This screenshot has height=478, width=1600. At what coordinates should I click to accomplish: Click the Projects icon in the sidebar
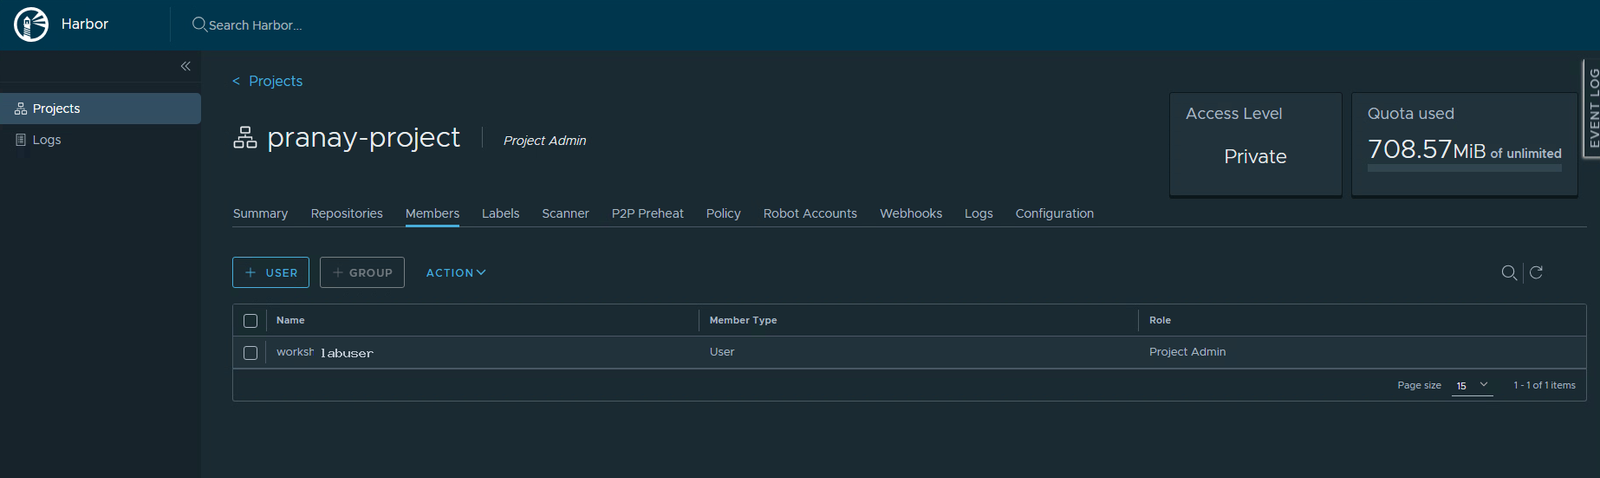20,109
